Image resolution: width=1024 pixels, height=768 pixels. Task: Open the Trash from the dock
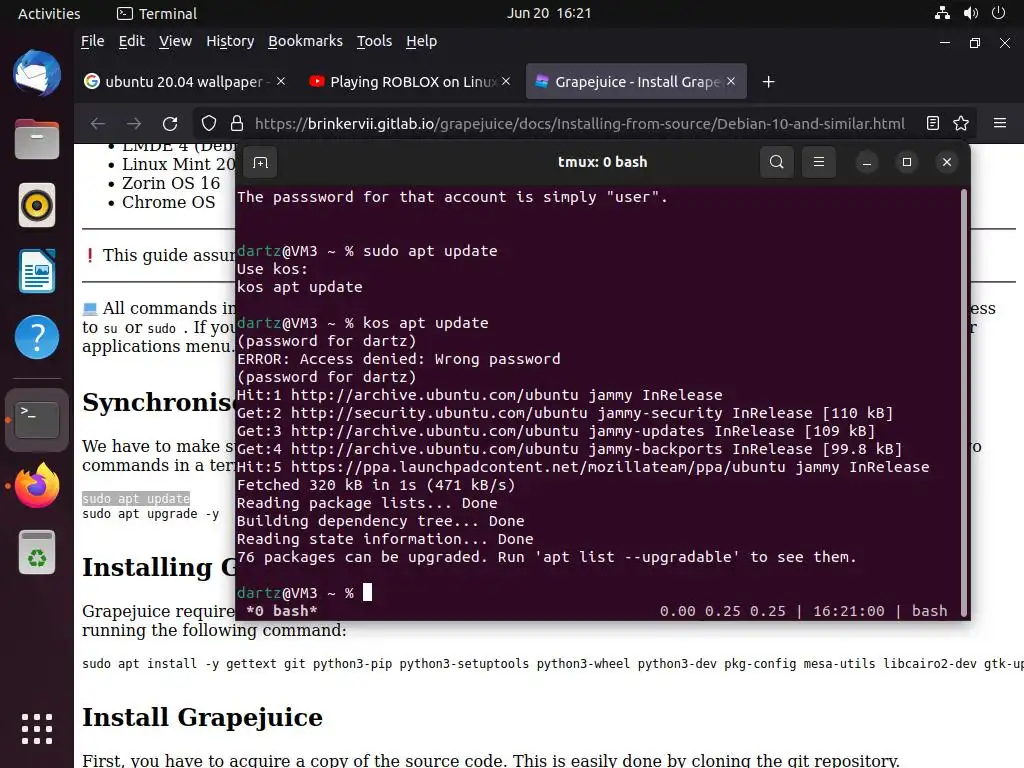[x=37, y=552]
